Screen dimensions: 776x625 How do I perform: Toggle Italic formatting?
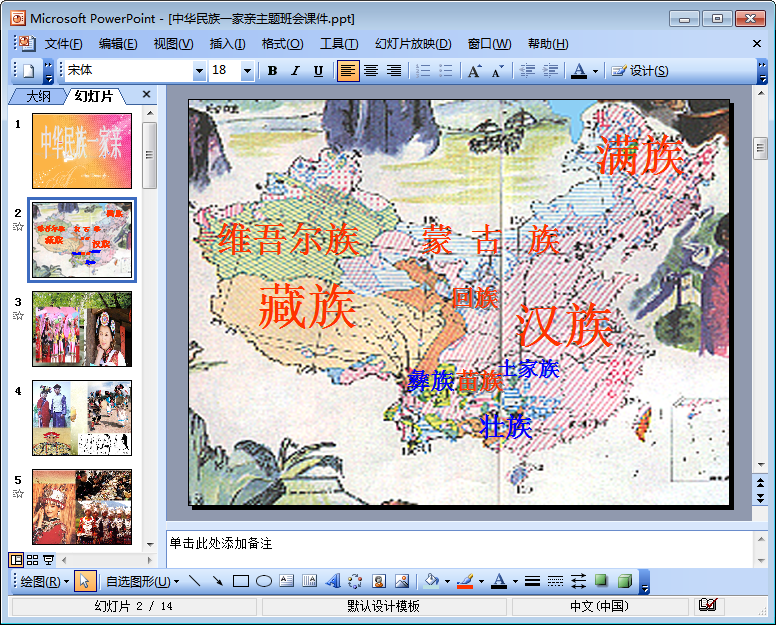coord(295,71)
